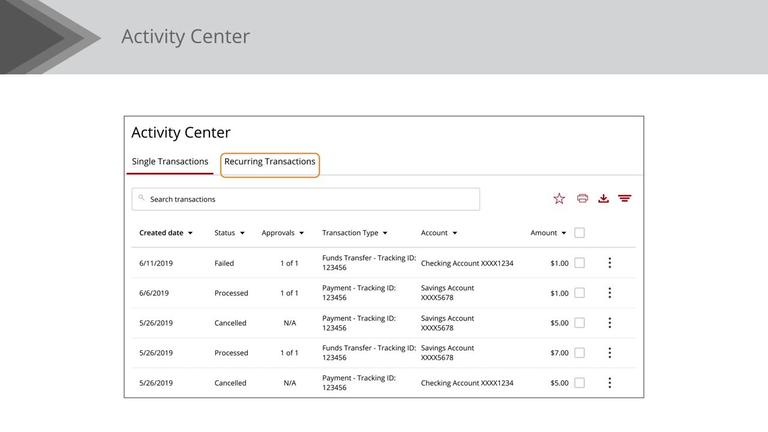Open actions menu for $7.00 Funds Transfer
This screenshot has height=432, width=768.
pos(609,353)
